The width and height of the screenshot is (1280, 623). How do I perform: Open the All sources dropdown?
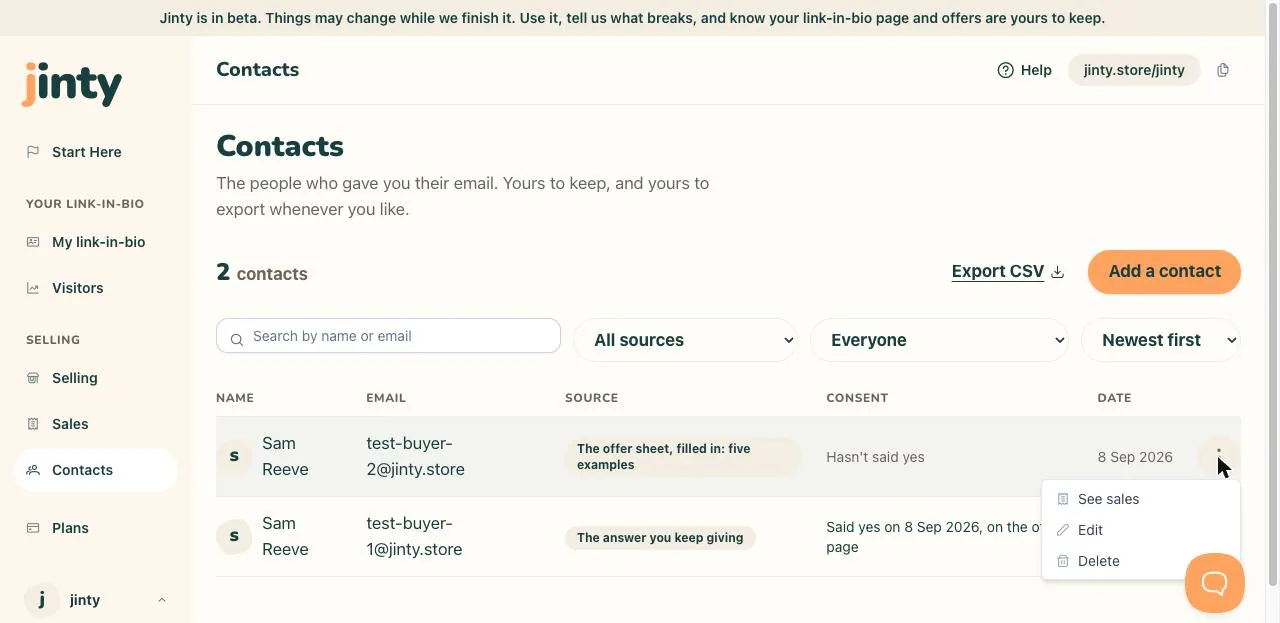(685, 340)
